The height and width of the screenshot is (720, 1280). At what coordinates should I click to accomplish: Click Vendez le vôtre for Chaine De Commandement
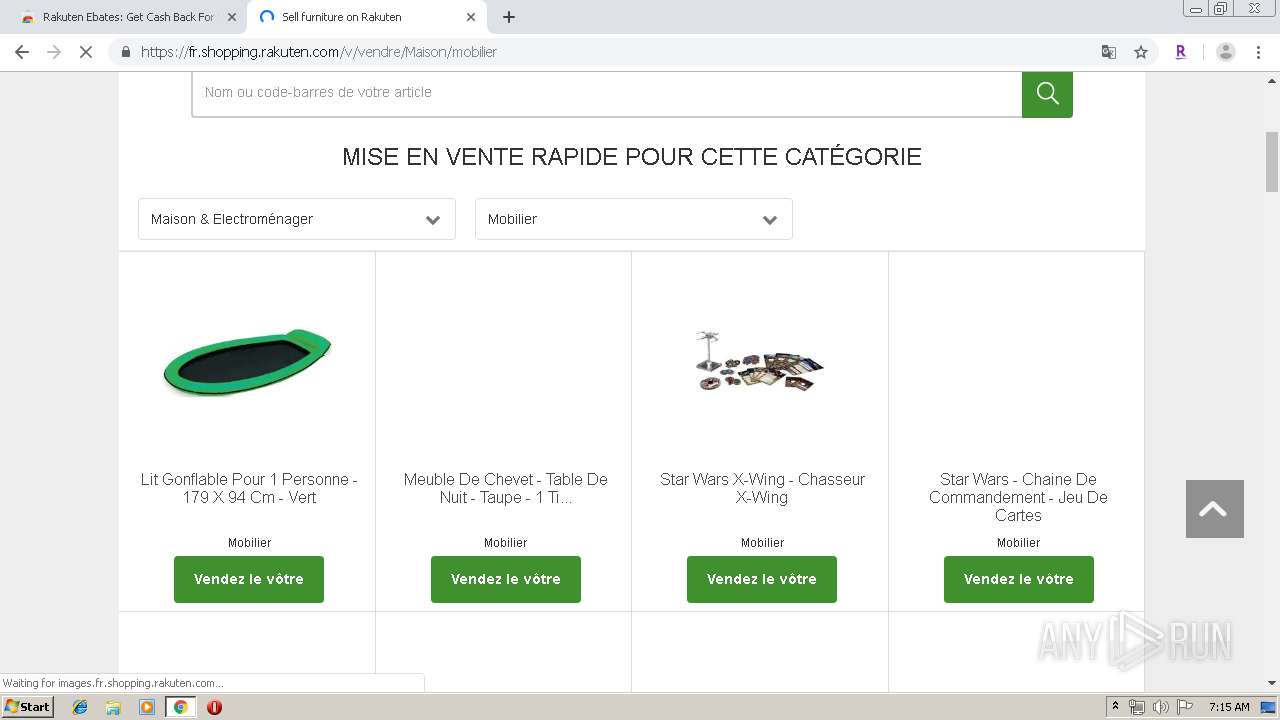pos(1019,579)
